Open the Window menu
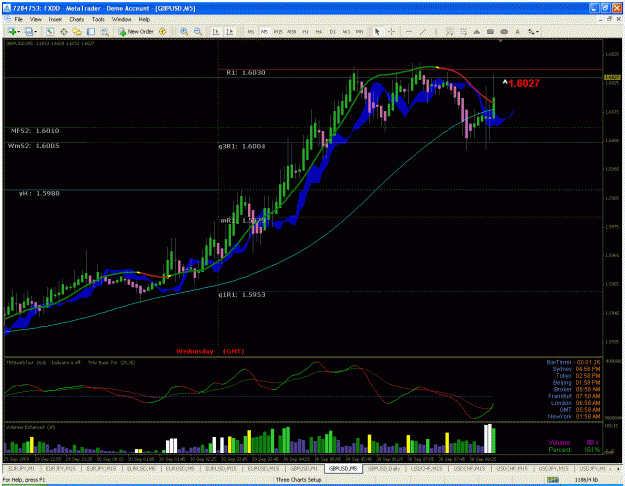 pyautogui.click(x=121, y=19)
